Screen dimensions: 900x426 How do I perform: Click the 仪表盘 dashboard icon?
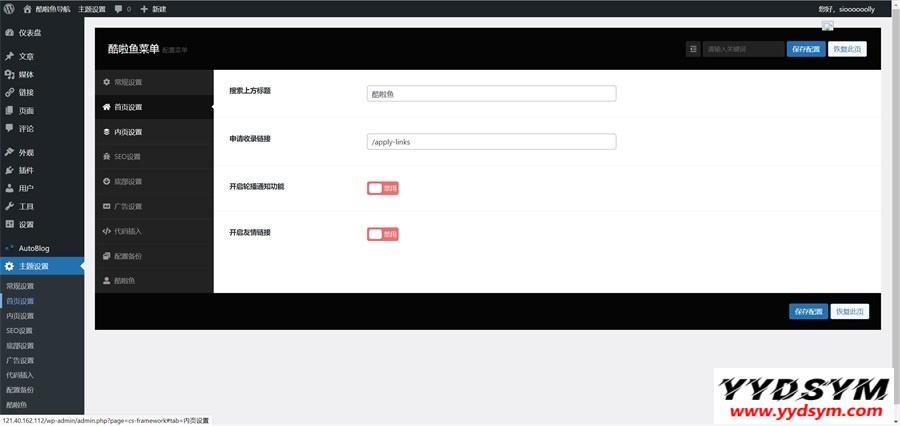pos(9,32)
